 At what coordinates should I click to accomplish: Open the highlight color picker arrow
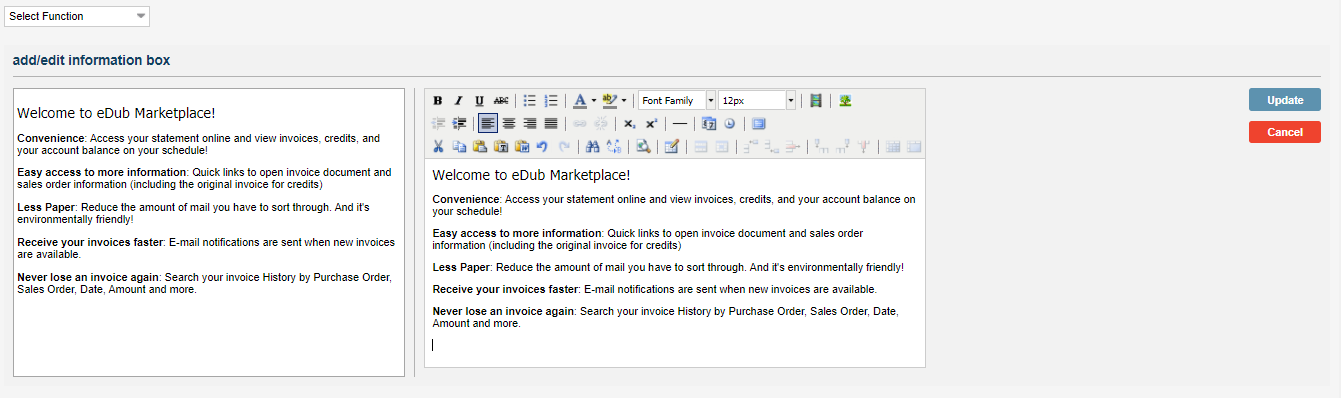coord(624,100)
